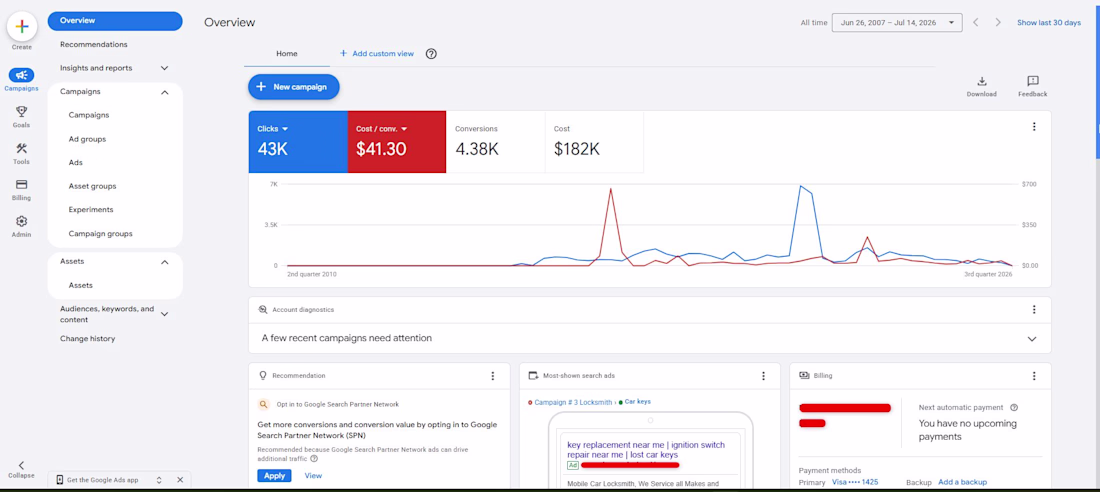Click Add a backup payment link
Screen dimensions: 1100x492
coord(962,482)
